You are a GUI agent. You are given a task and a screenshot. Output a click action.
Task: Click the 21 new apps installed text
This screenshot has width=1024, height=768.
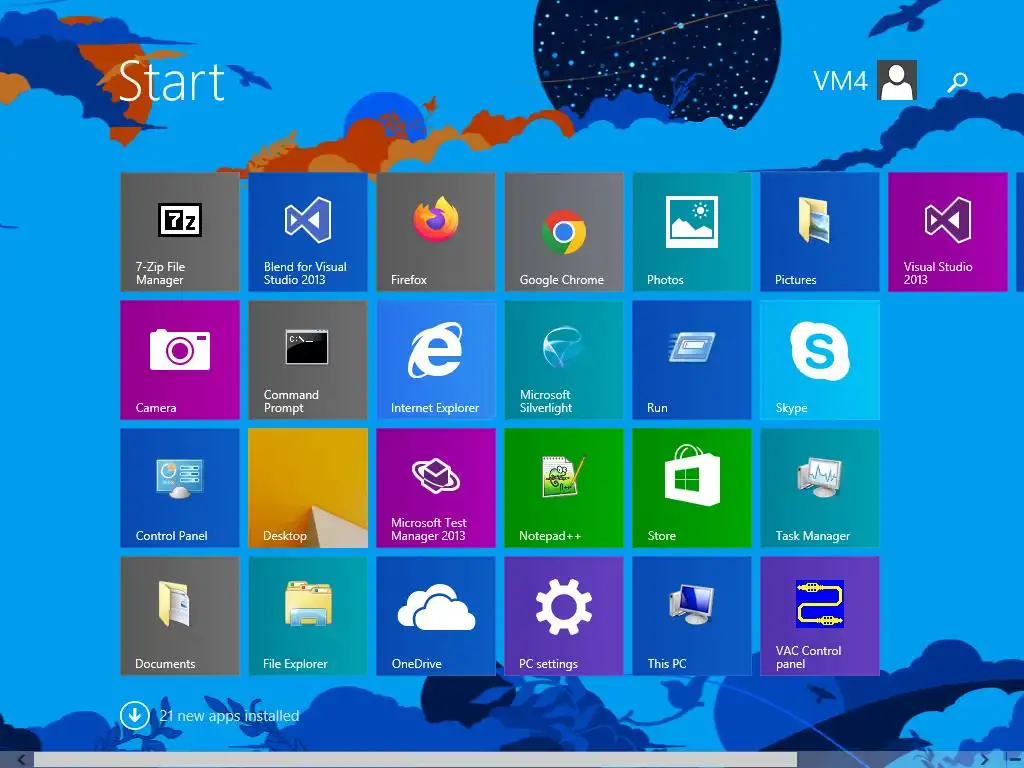[229, 716]
